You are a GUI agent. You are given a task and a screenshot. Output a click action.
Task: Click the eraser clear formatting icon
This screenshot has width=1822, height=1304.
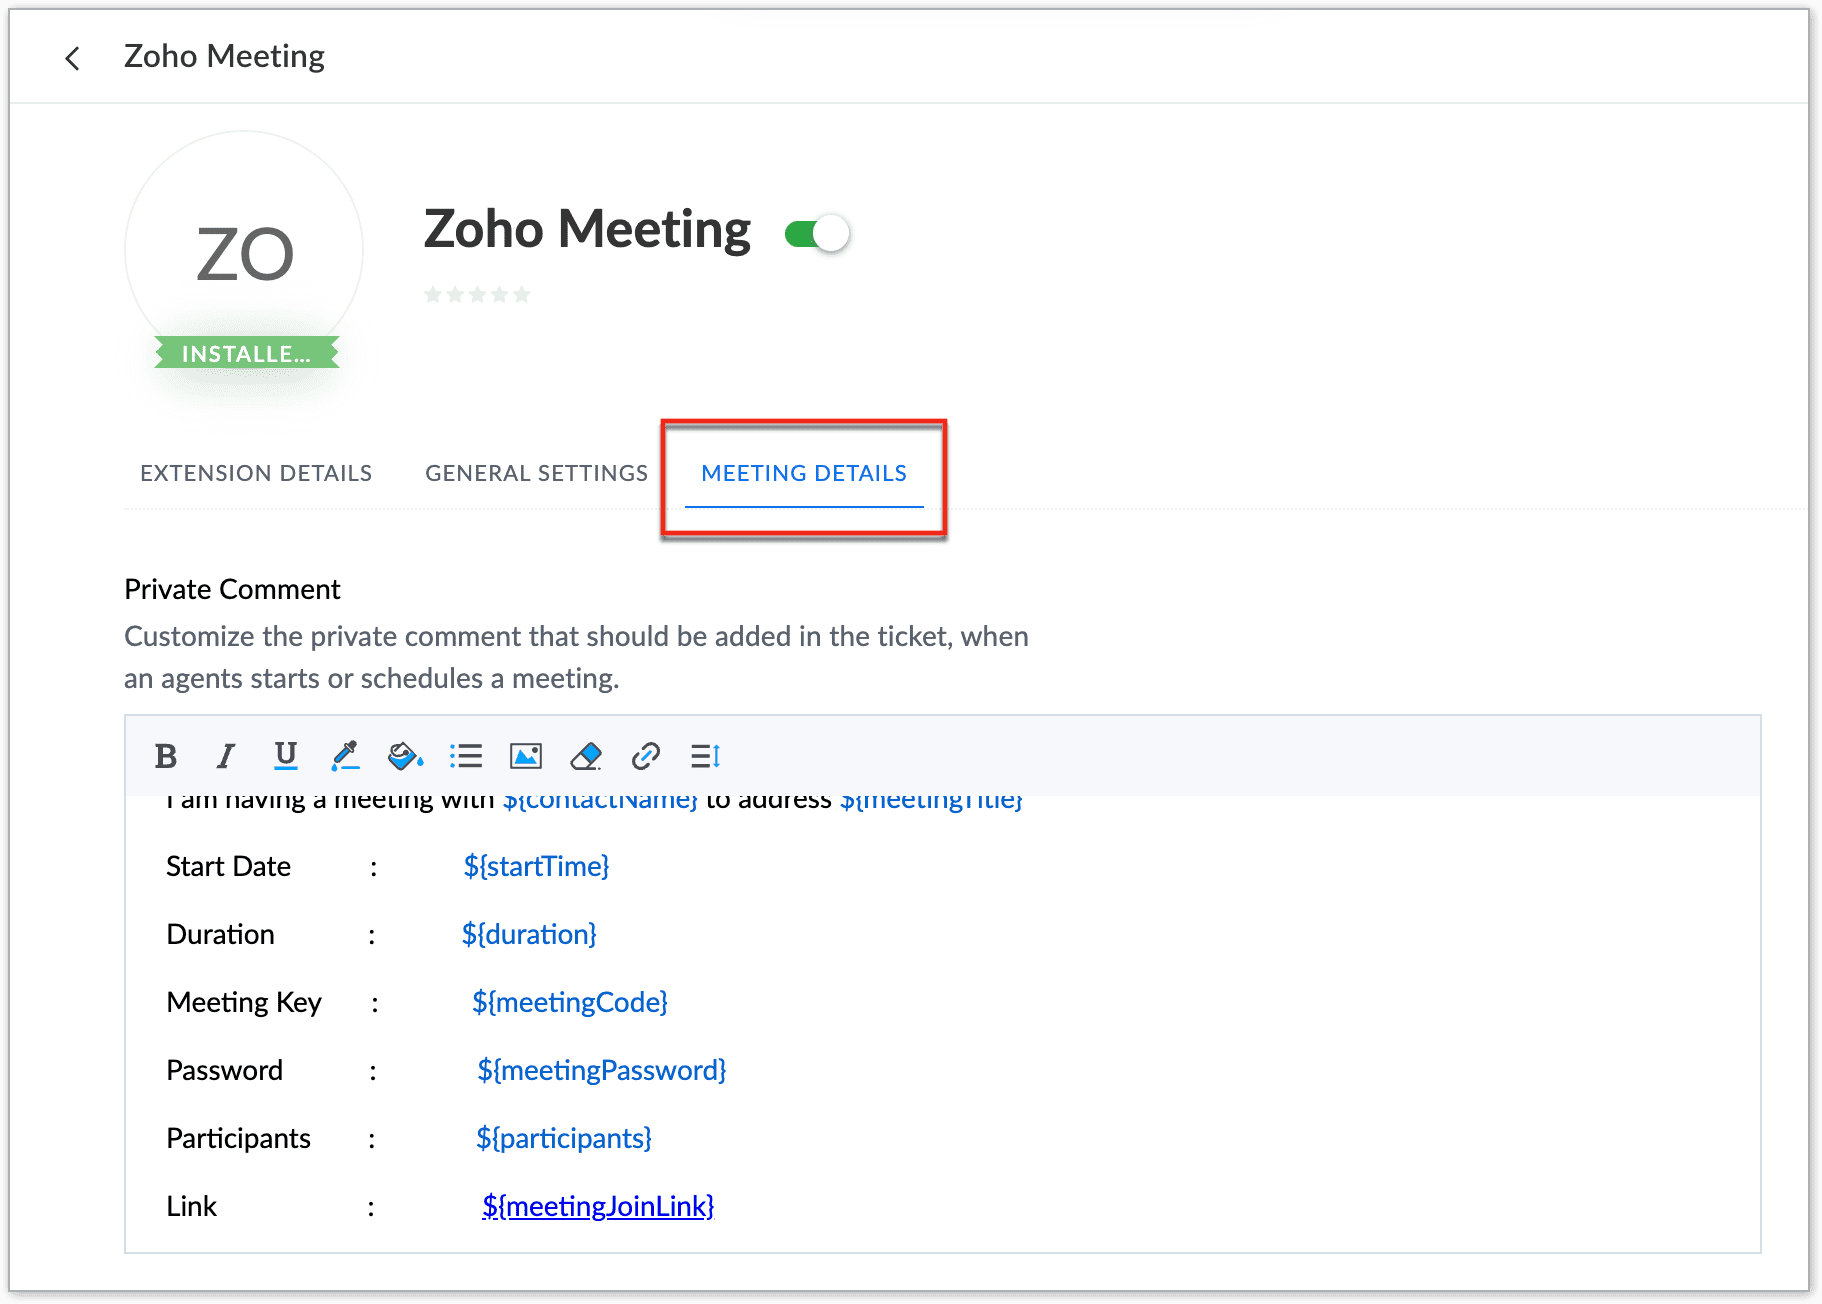(x=586, y=756)
